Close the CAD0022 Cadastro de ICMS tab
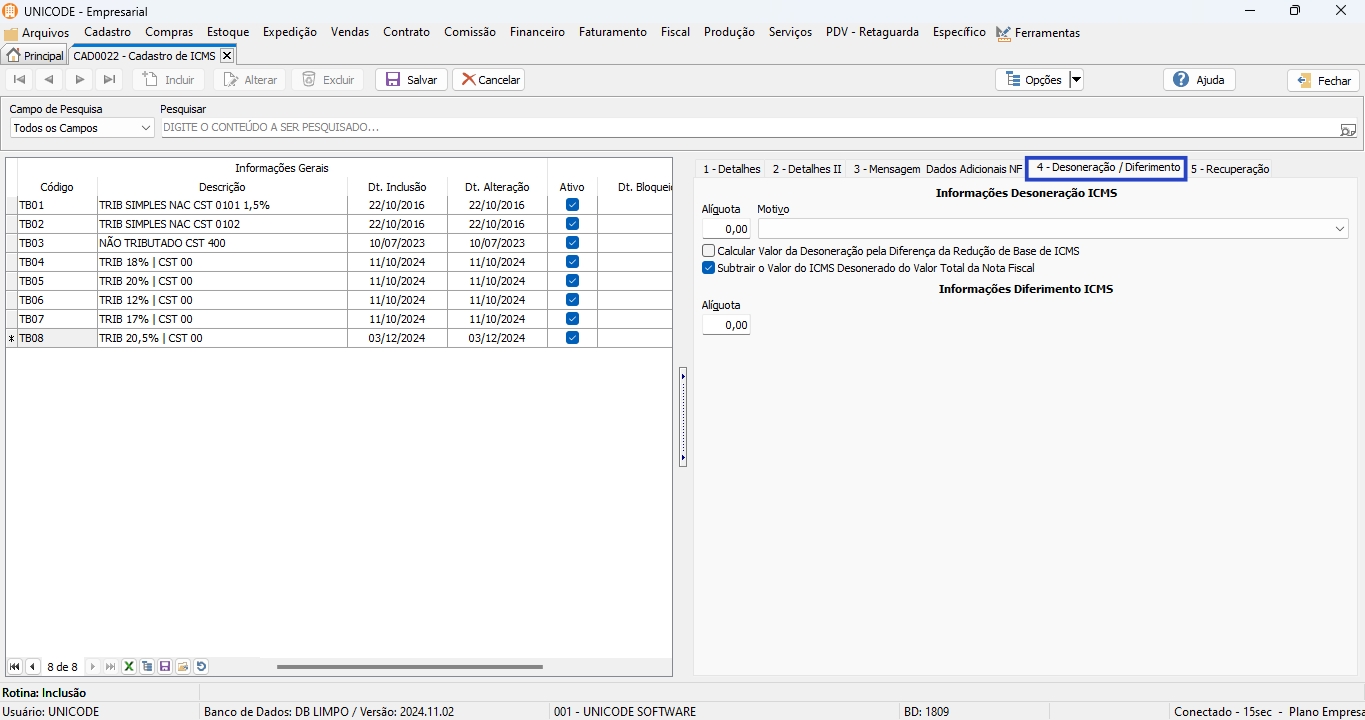 tap(227, 56)
